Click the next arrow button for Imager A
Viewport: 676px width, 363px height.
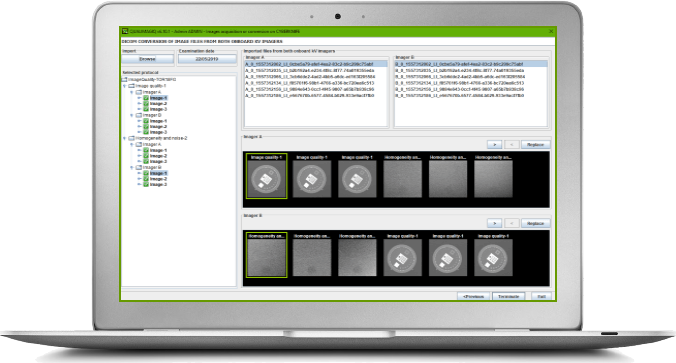(494, 144)
